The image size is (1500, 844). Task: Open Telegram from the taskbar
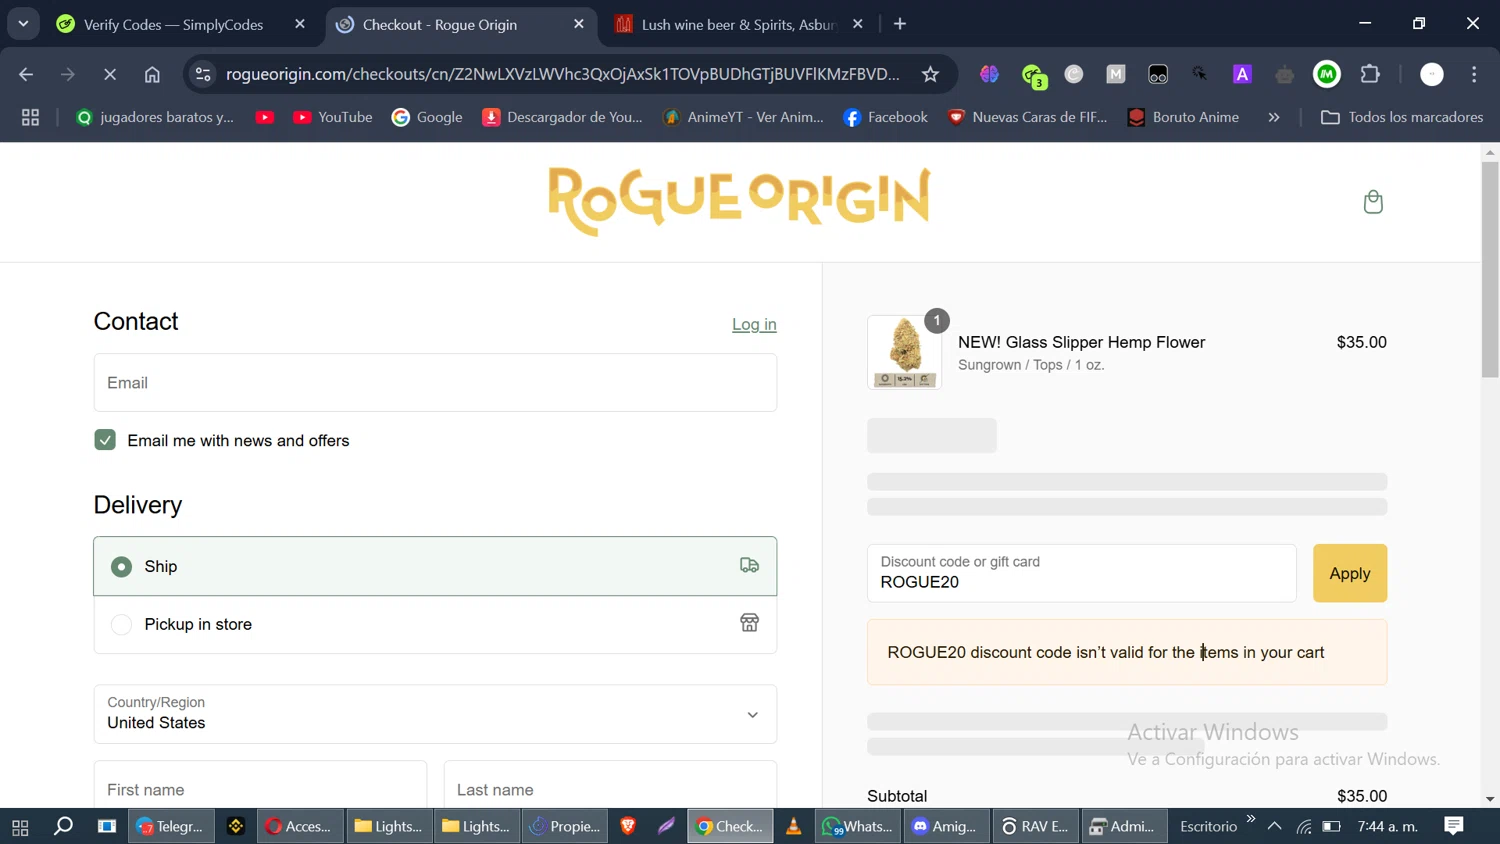(171, 826)
